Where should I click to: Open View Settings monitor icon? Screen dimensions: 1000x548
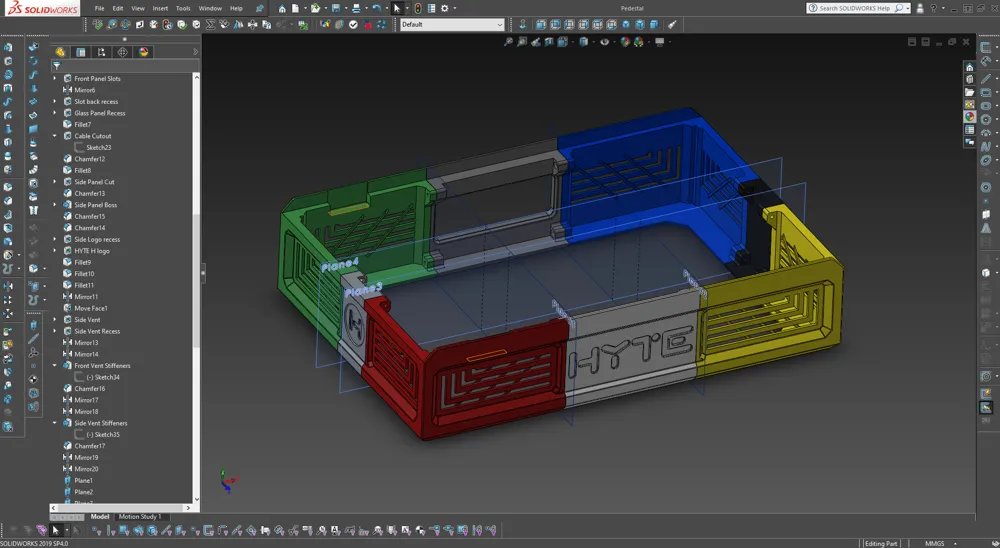point(659,42)
